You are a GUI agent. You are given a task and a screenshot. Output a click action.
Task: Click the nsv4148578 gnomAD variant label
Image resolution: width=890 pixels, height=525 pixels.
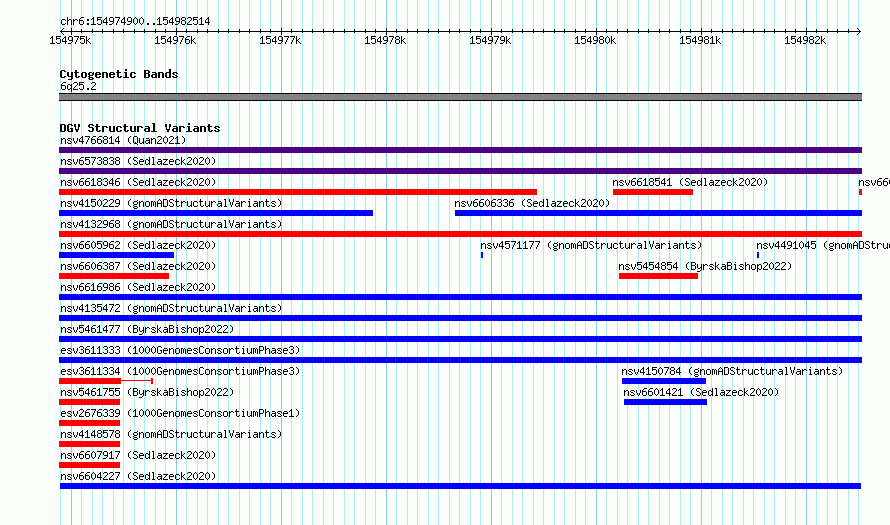point(171,434)
